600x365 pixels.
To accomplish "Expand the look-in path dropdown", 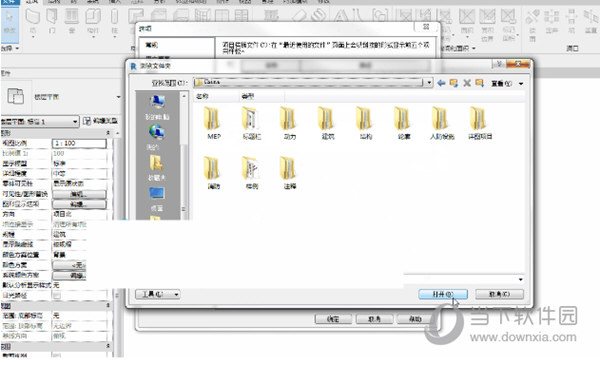I will (429, 83).
